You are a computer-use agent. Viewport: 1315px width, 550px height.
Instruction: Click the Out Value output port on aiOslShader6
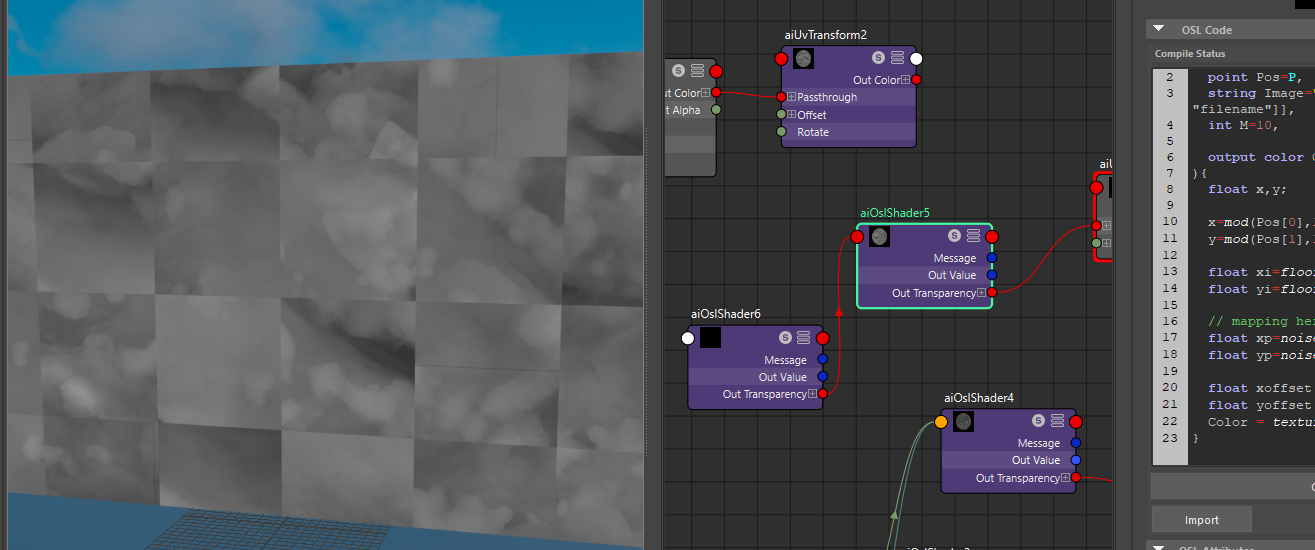[x=822, y=377]
